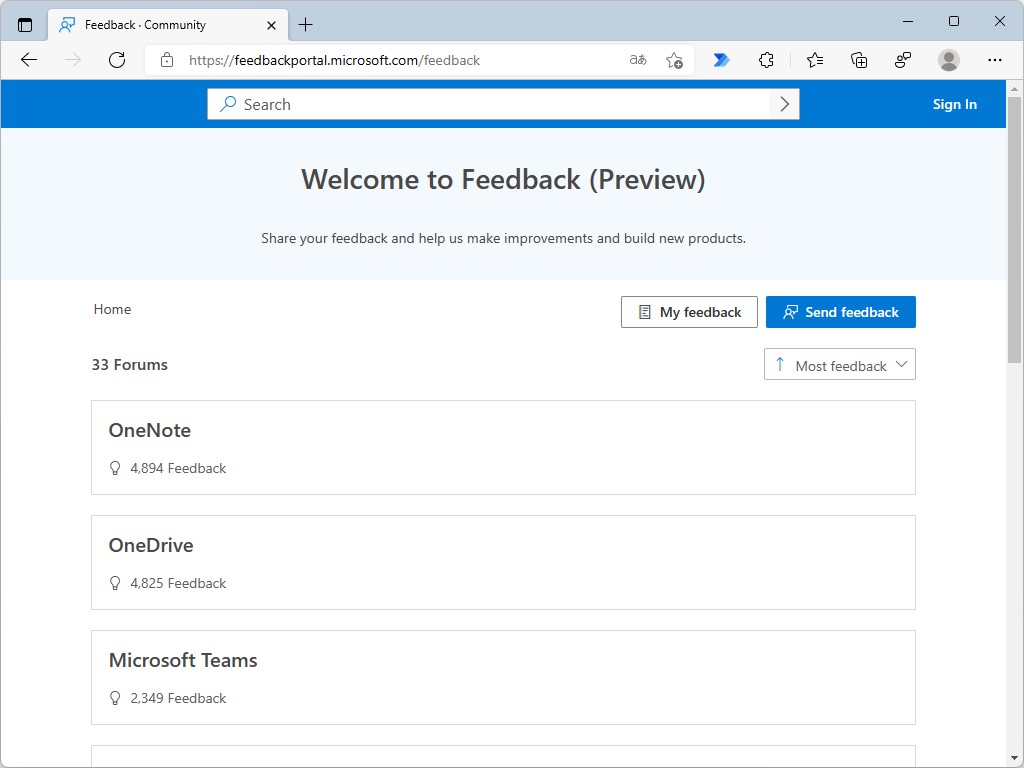Image resolution: width=1024 pixels, height=768 pixels.
Task: Open the Extensions menu
Action: coord(767,60)
